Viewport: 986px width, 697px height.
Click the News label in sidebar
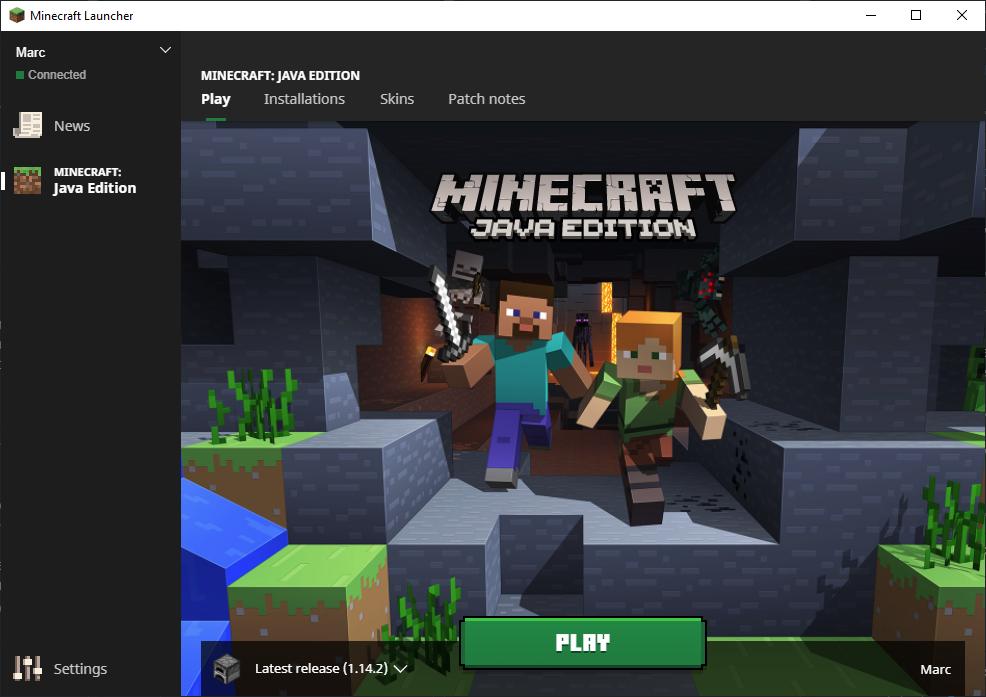click(x=72, y=126)
